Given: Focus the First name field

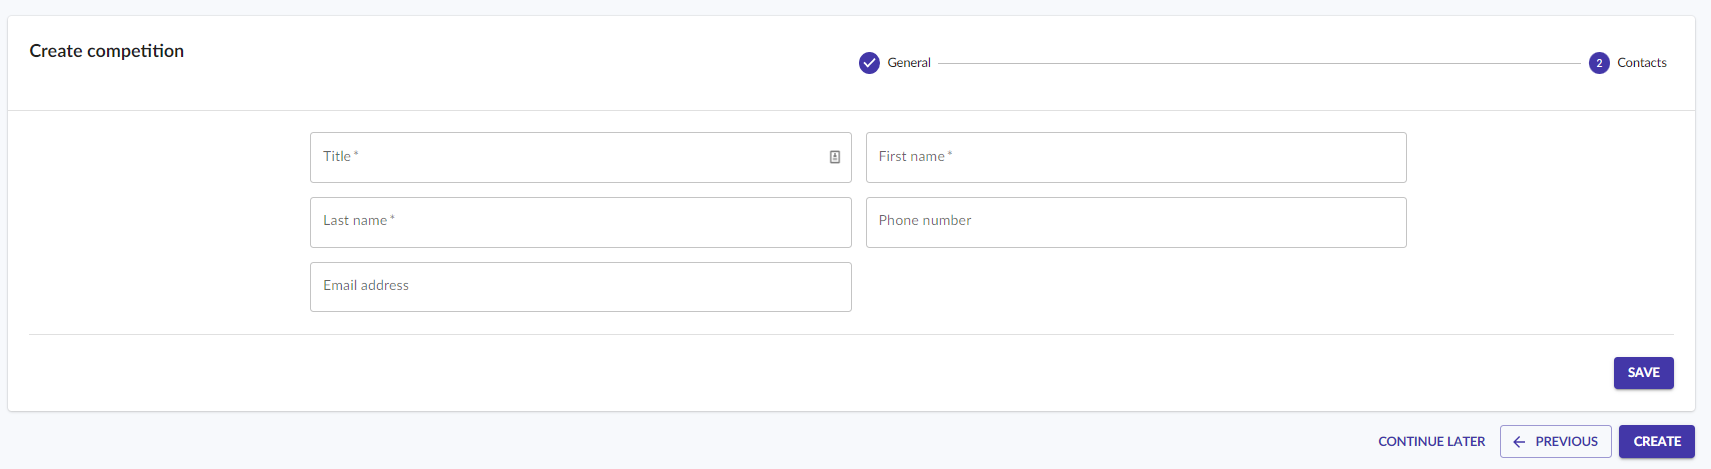Looking at the screenshot, I should pyautogui.click(x=1136, y=157).
